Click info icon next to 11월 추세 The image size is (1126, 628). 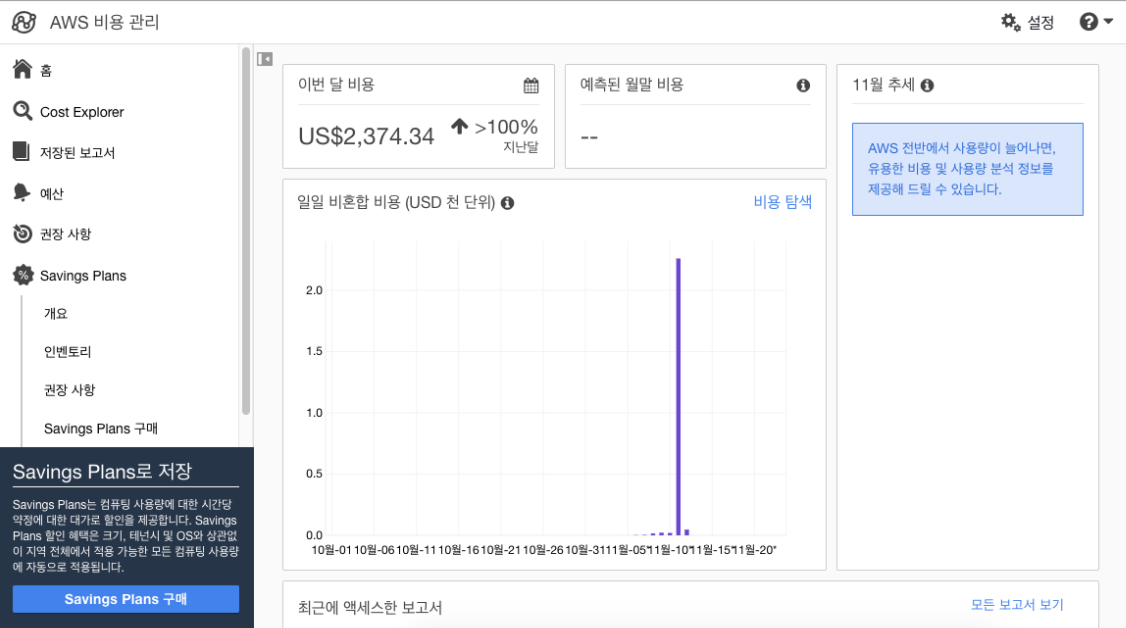click(x=927, y=85)
